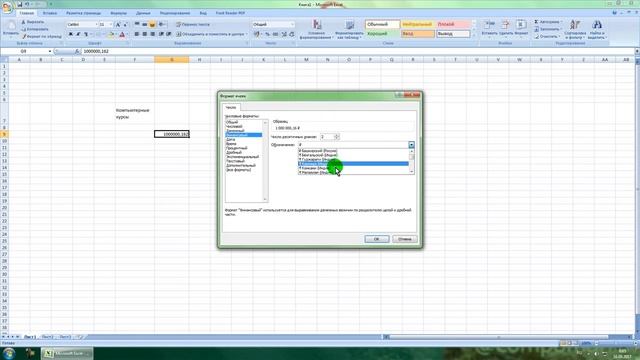Image resolution: width=640 pixels, height=360 pixels.
Task: Click the decrease indent icon
Action: point(161,34)
